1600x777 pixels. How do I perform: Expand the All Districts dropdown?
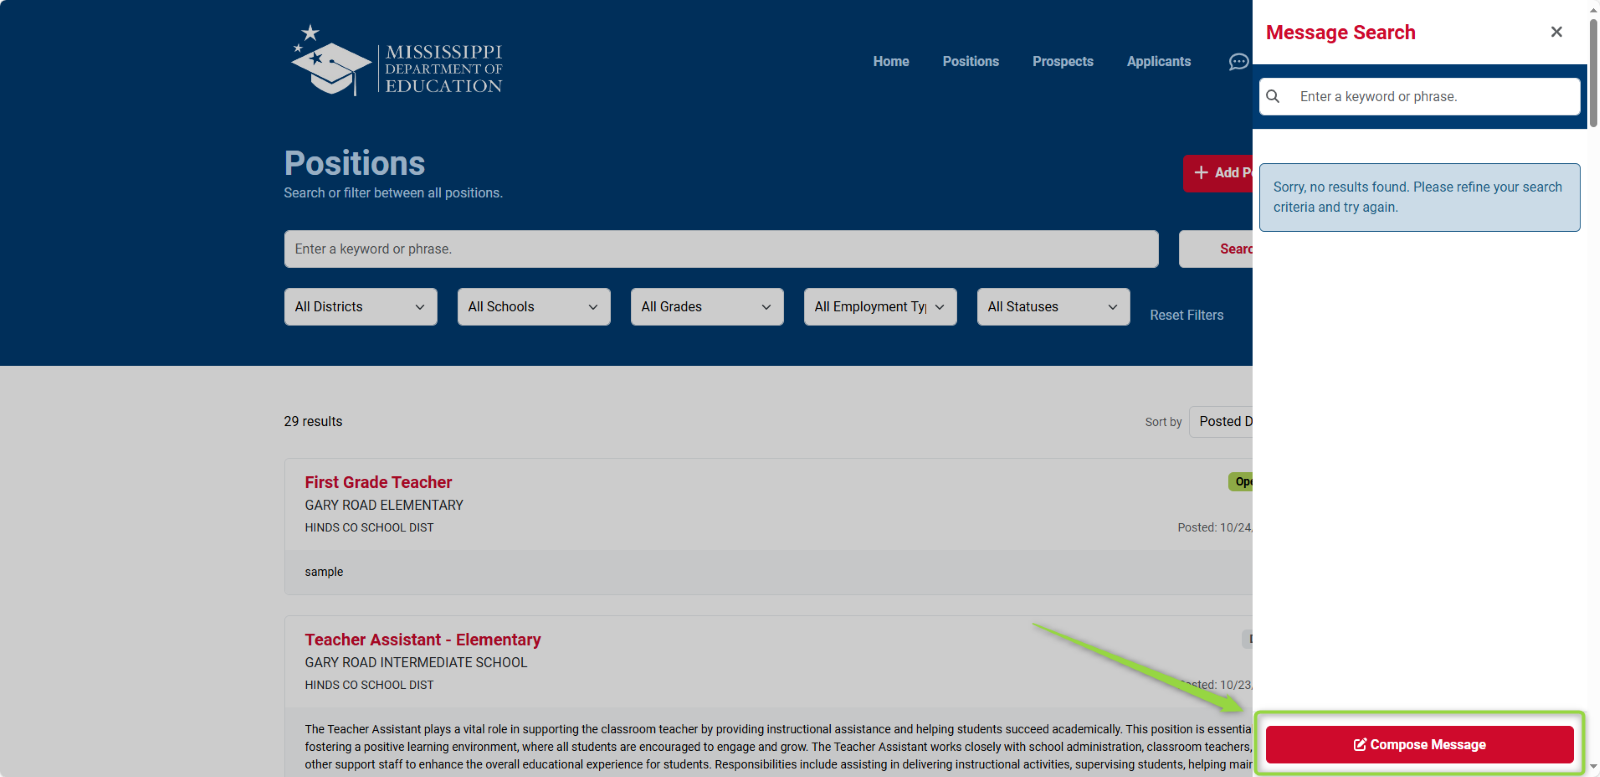[360, 307]
